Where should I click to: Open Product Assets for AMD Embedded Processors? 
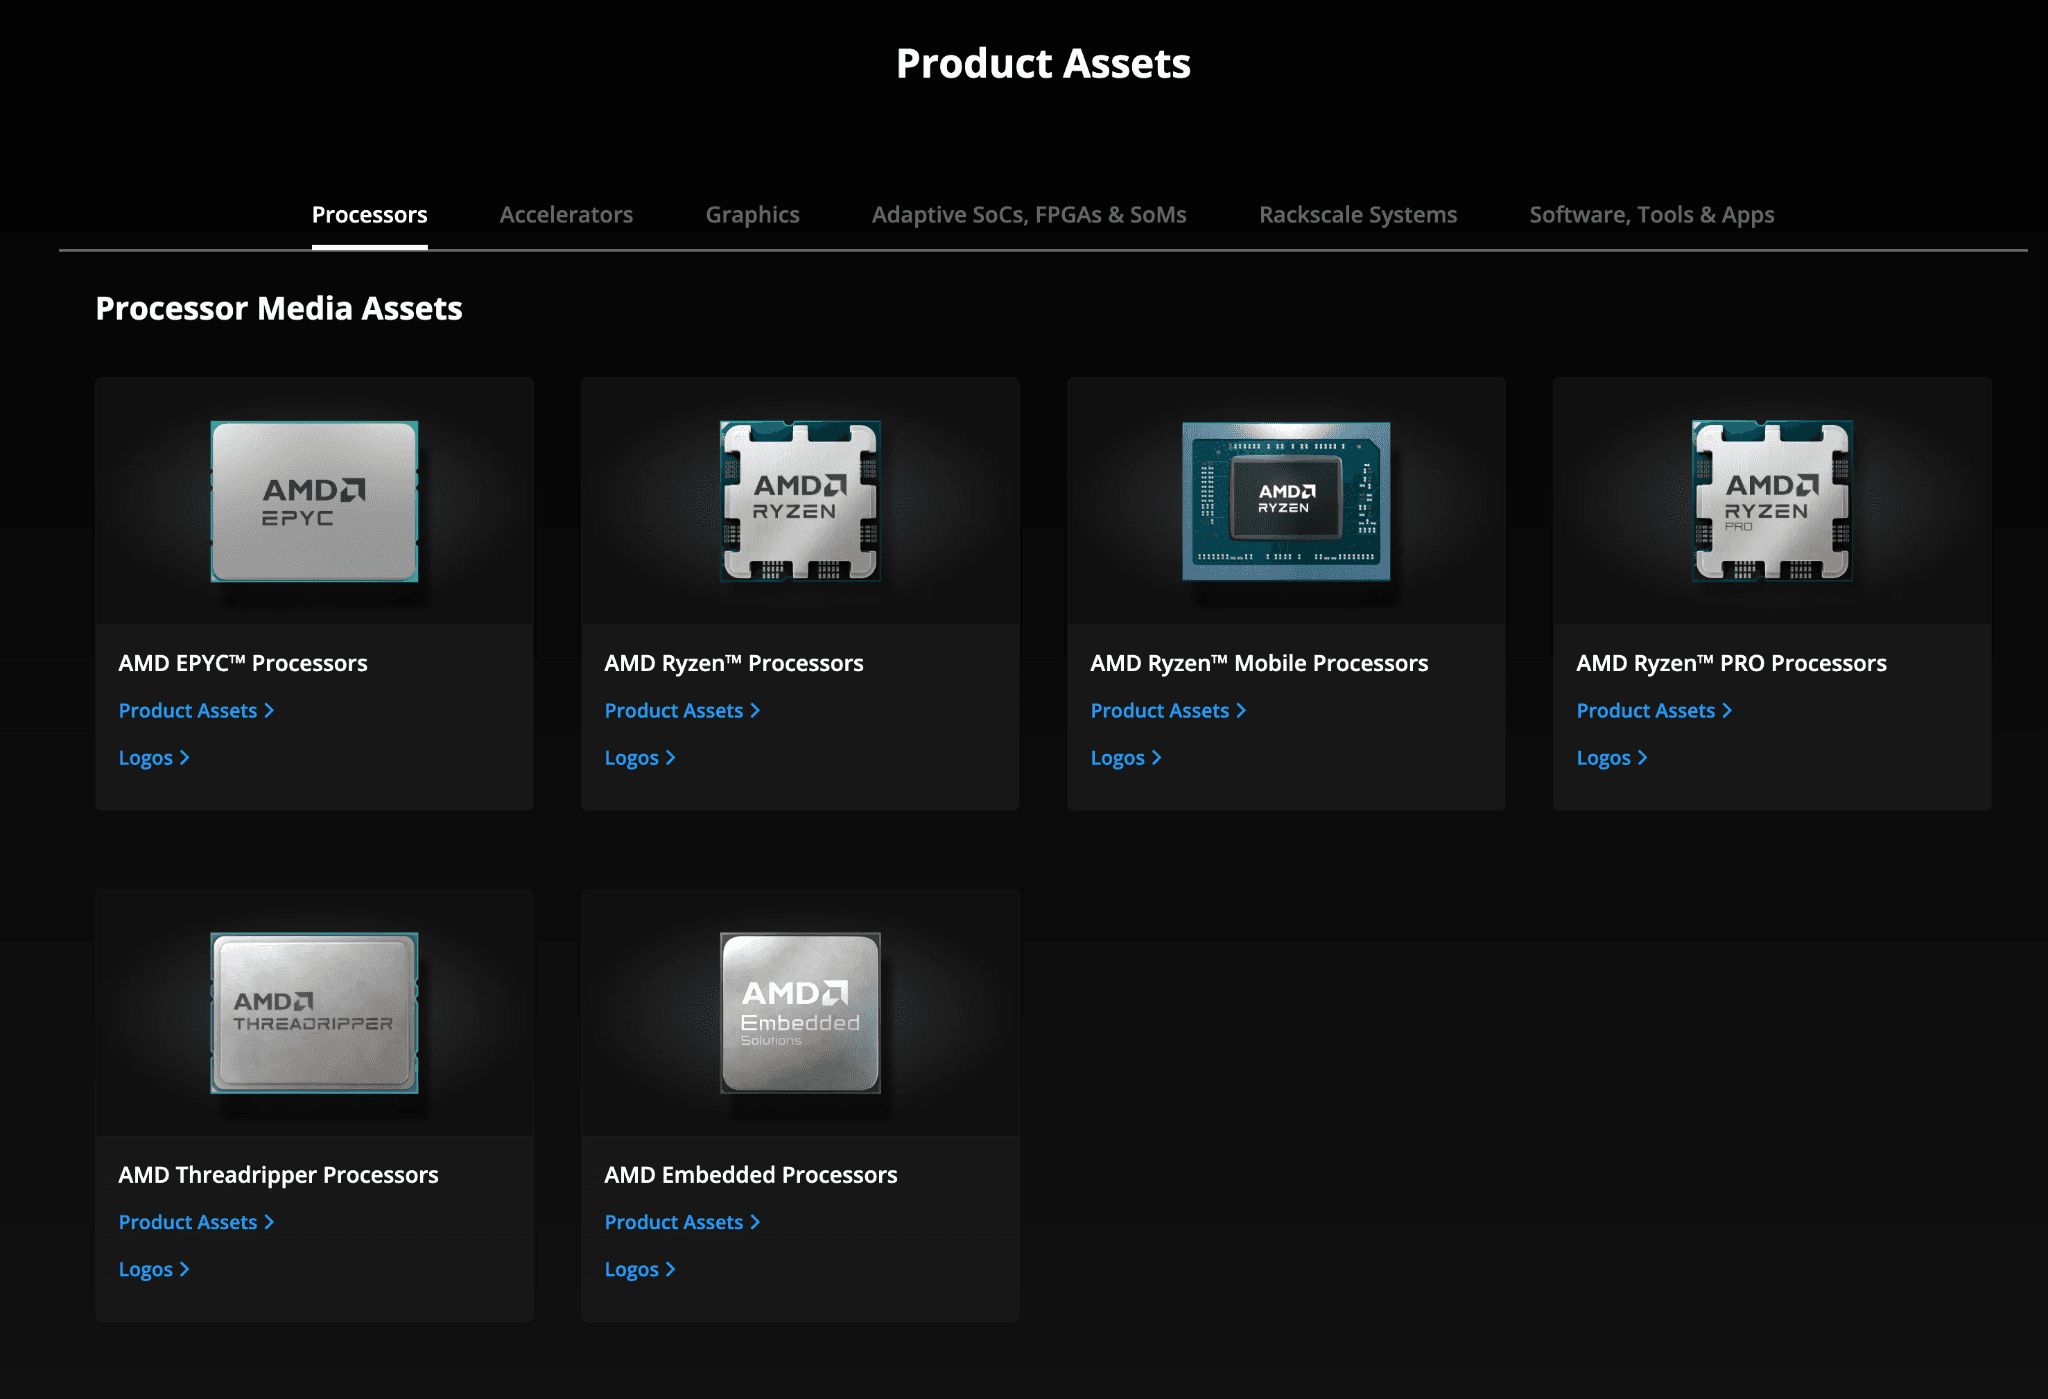coord(682,1222)
